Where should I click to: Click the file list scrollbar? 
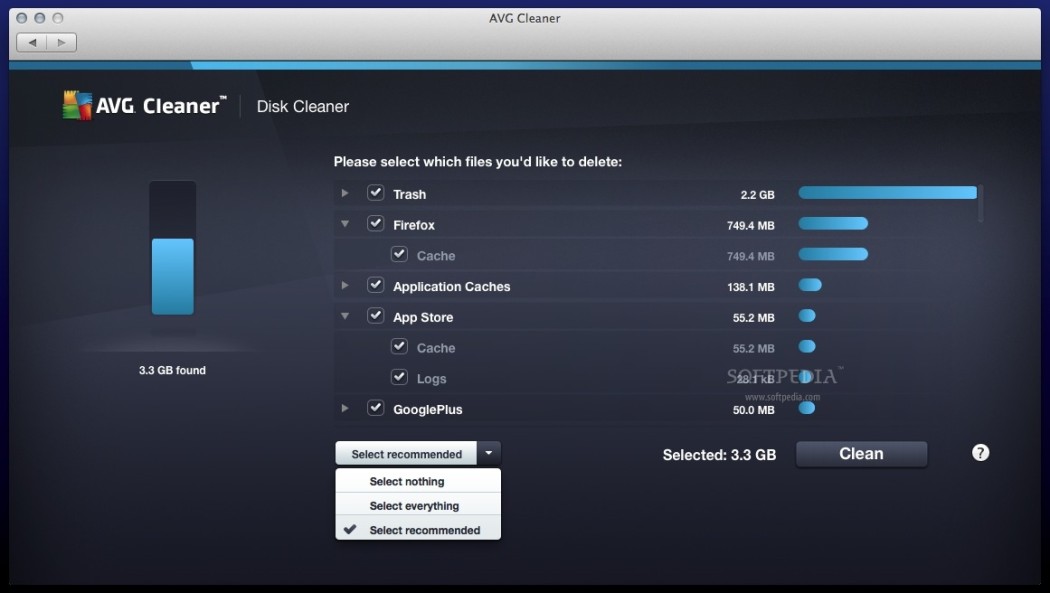[x=980, y=203]
